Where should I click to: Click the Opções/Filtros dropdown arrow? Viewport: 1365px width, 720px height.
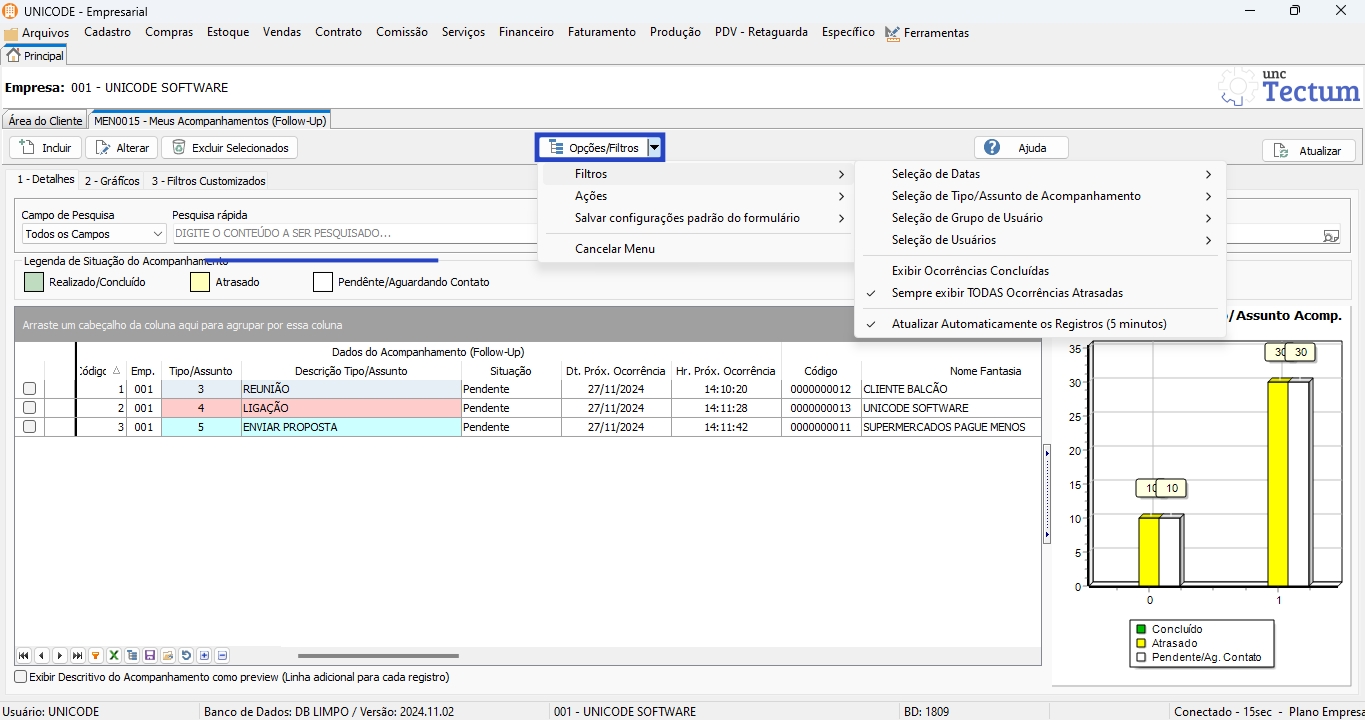[x=654, y=148]
